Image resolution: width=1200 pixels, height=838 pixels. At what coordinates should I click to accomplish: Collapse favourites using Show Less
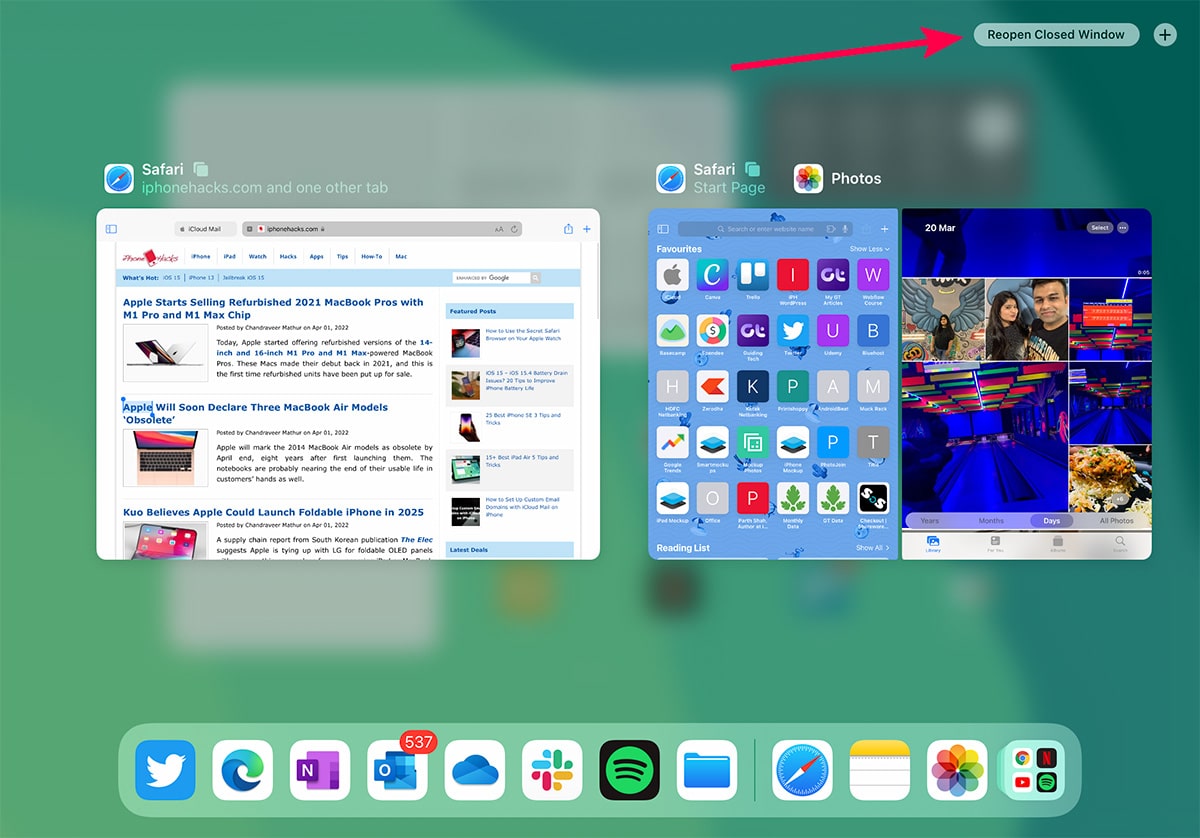pyautogui.click(x=869, y=249)
